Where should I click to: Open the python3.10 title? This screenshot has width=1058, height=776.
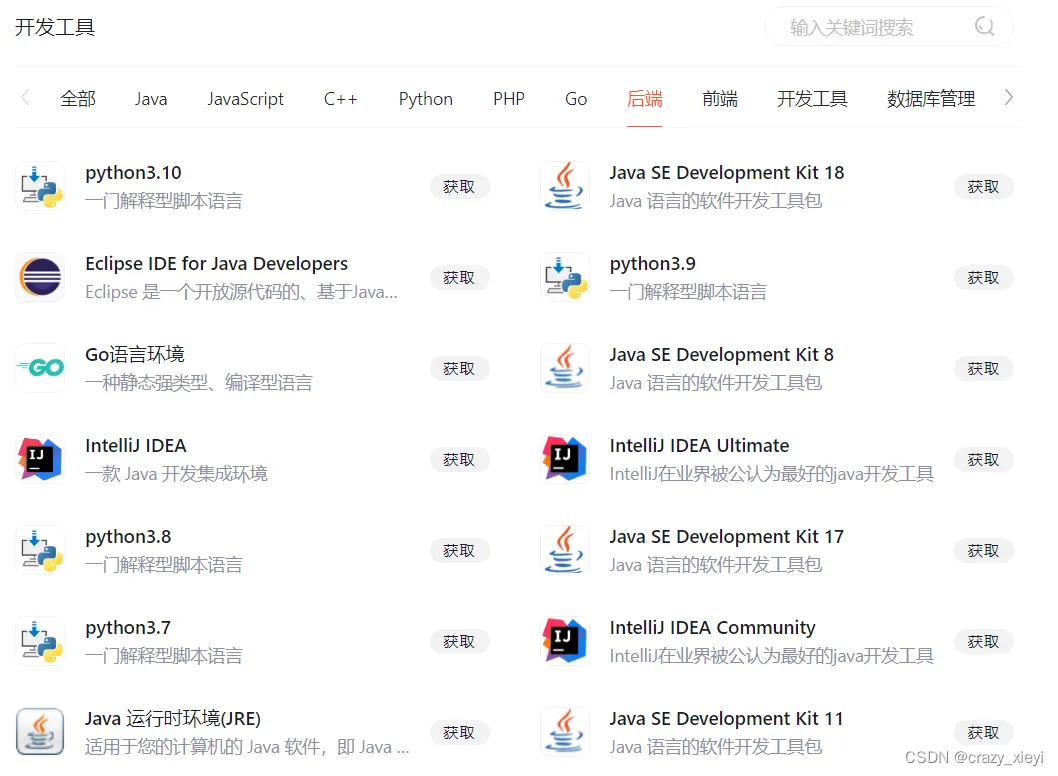pyautogui.click(x=134, y=173)
